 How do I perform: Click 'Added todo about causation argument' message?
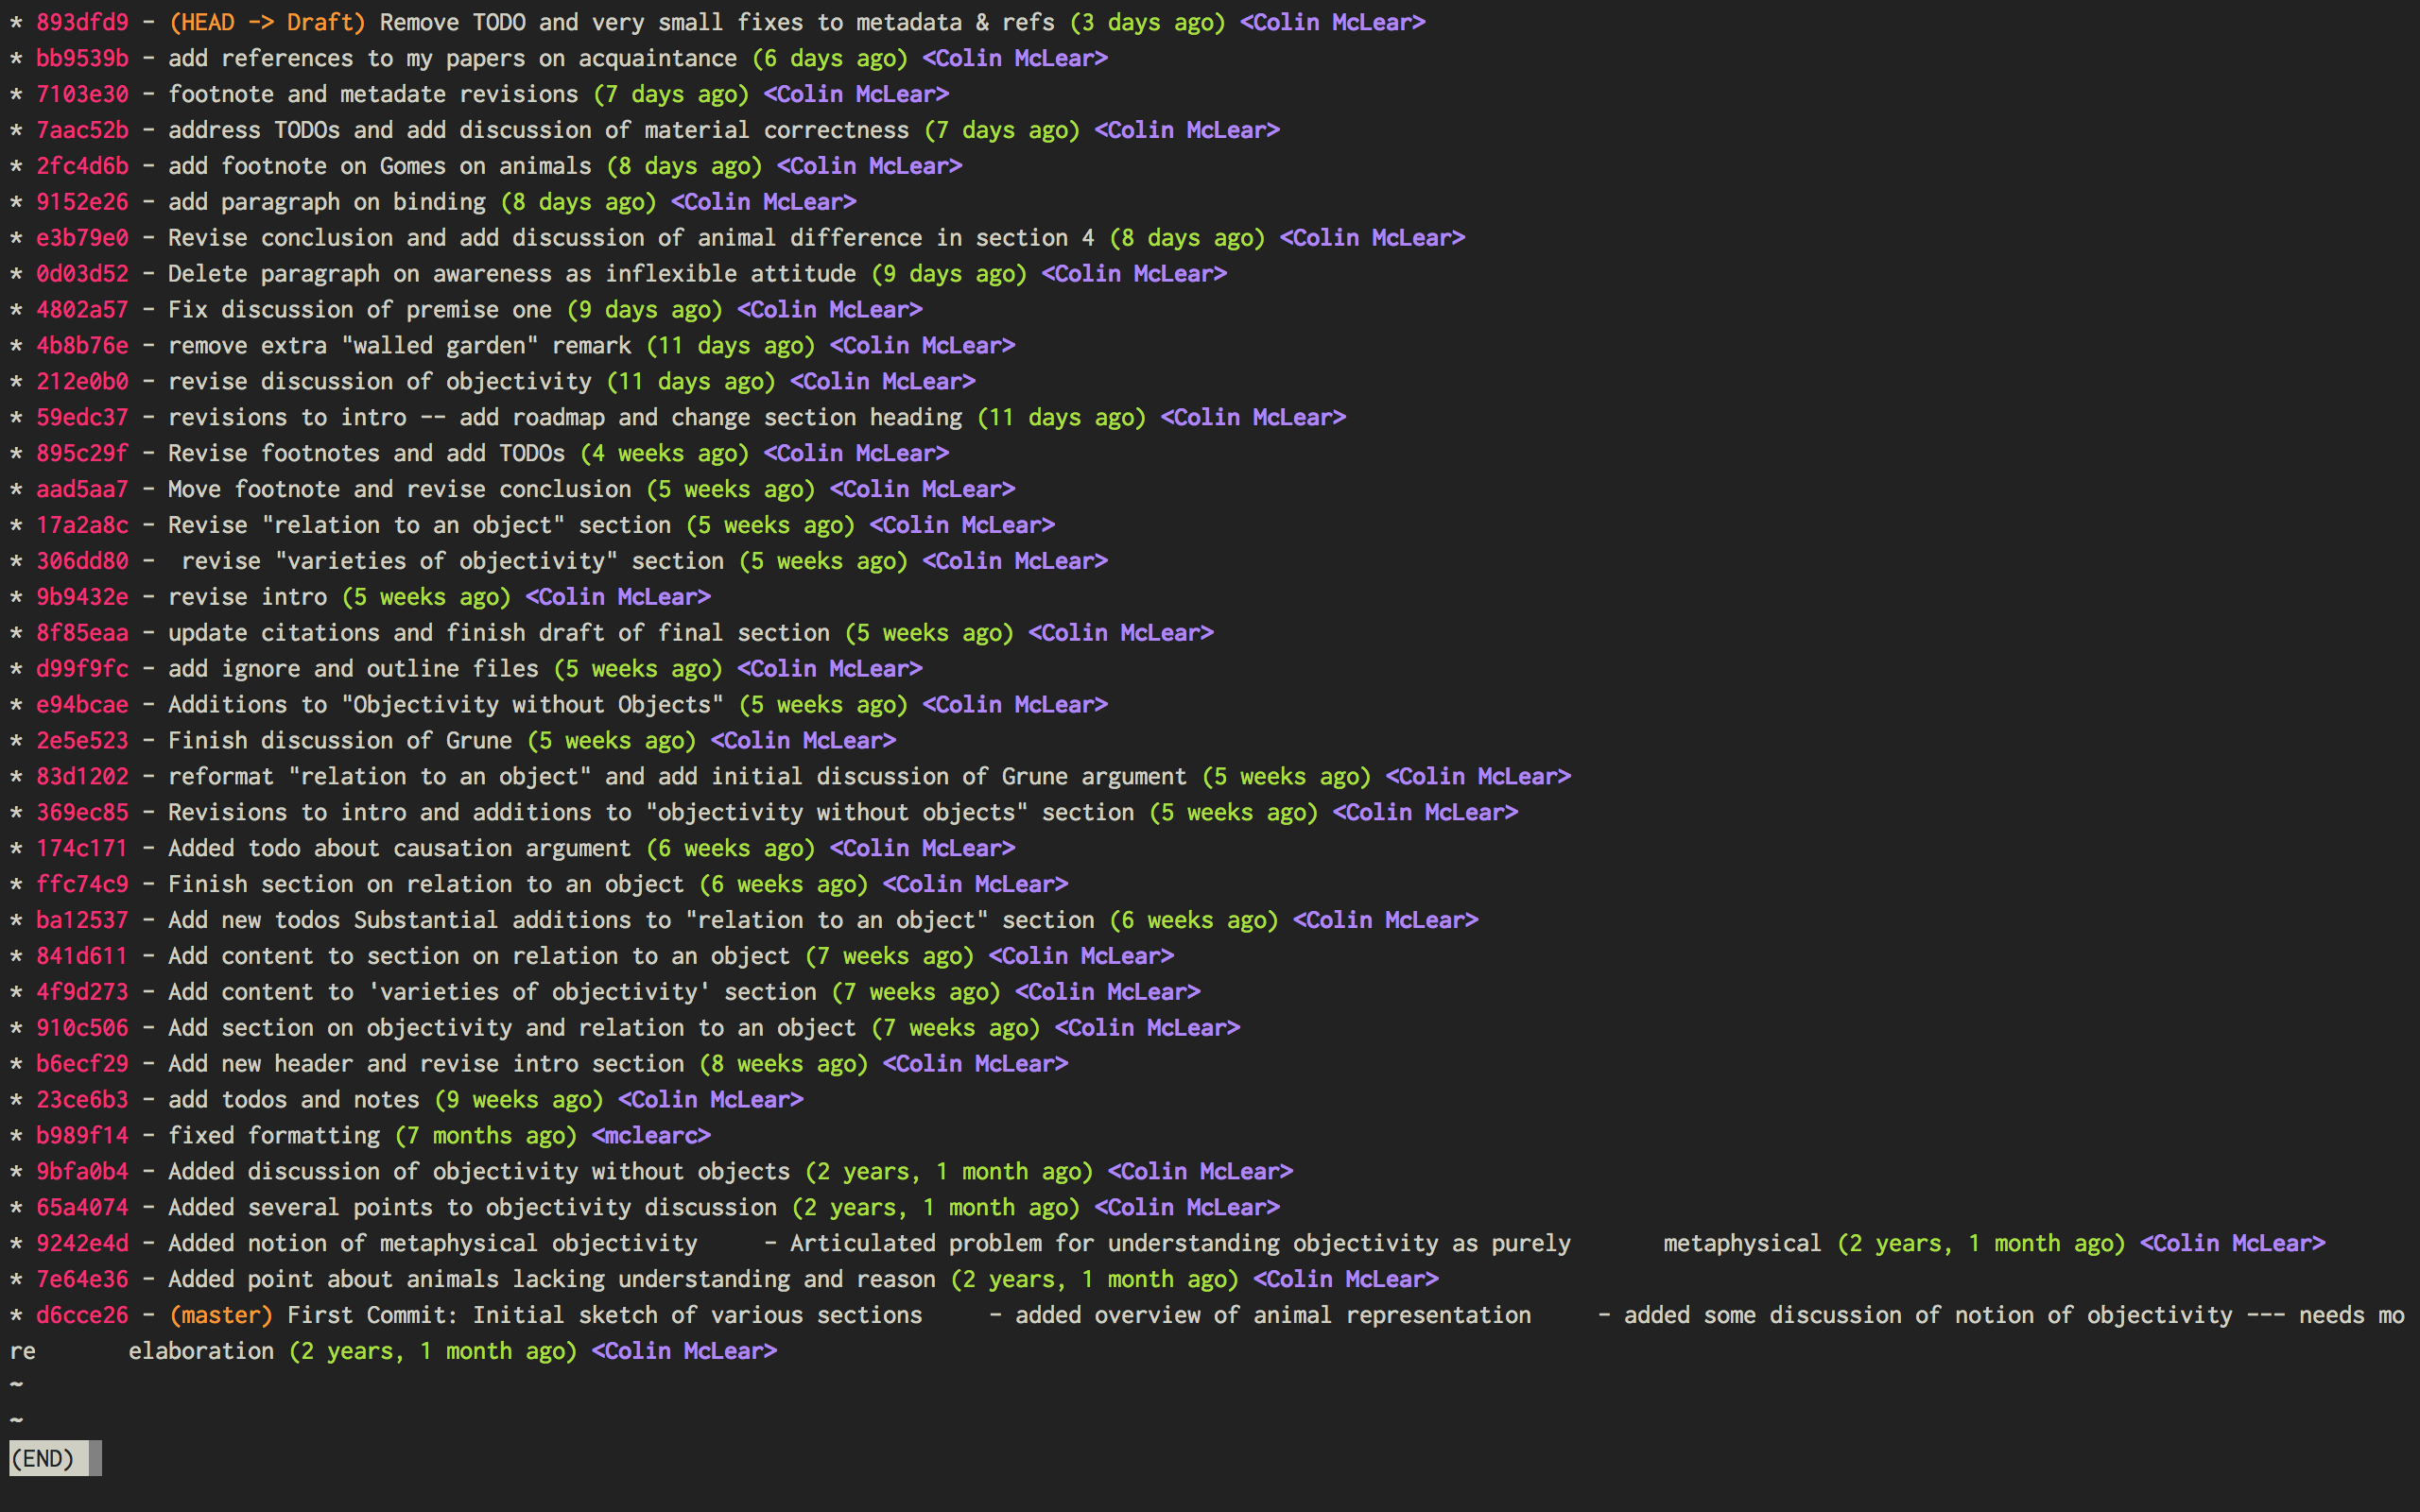tap(400, 850)
